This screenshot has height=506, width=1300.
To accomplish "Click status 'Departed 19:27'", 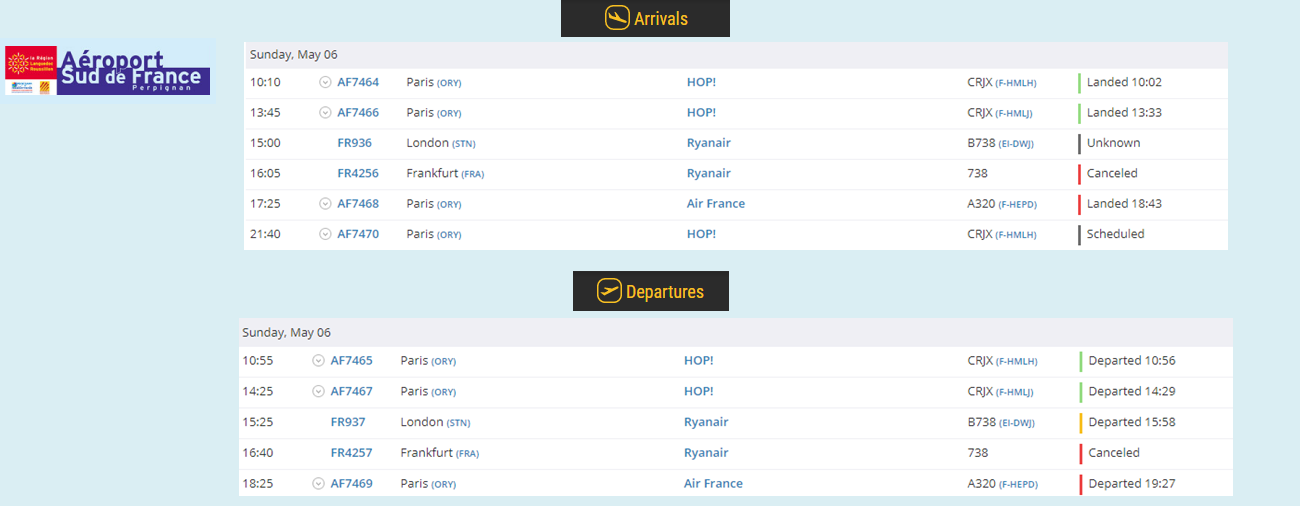I will pyautogui.click(x=1132, y=483).
